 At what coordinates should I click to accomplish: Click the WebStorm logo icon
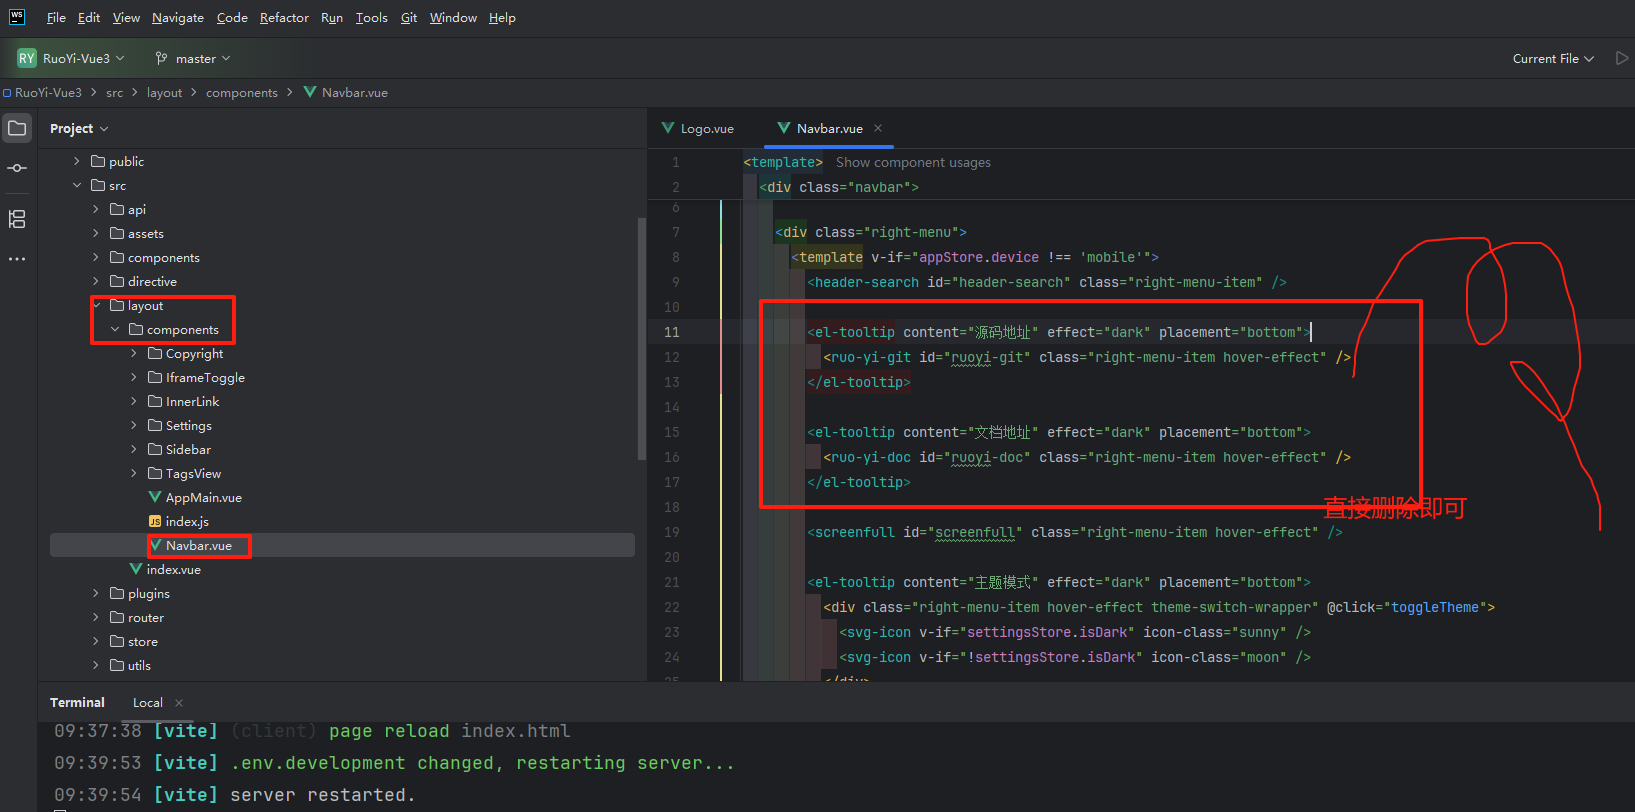tap(17, 17)
